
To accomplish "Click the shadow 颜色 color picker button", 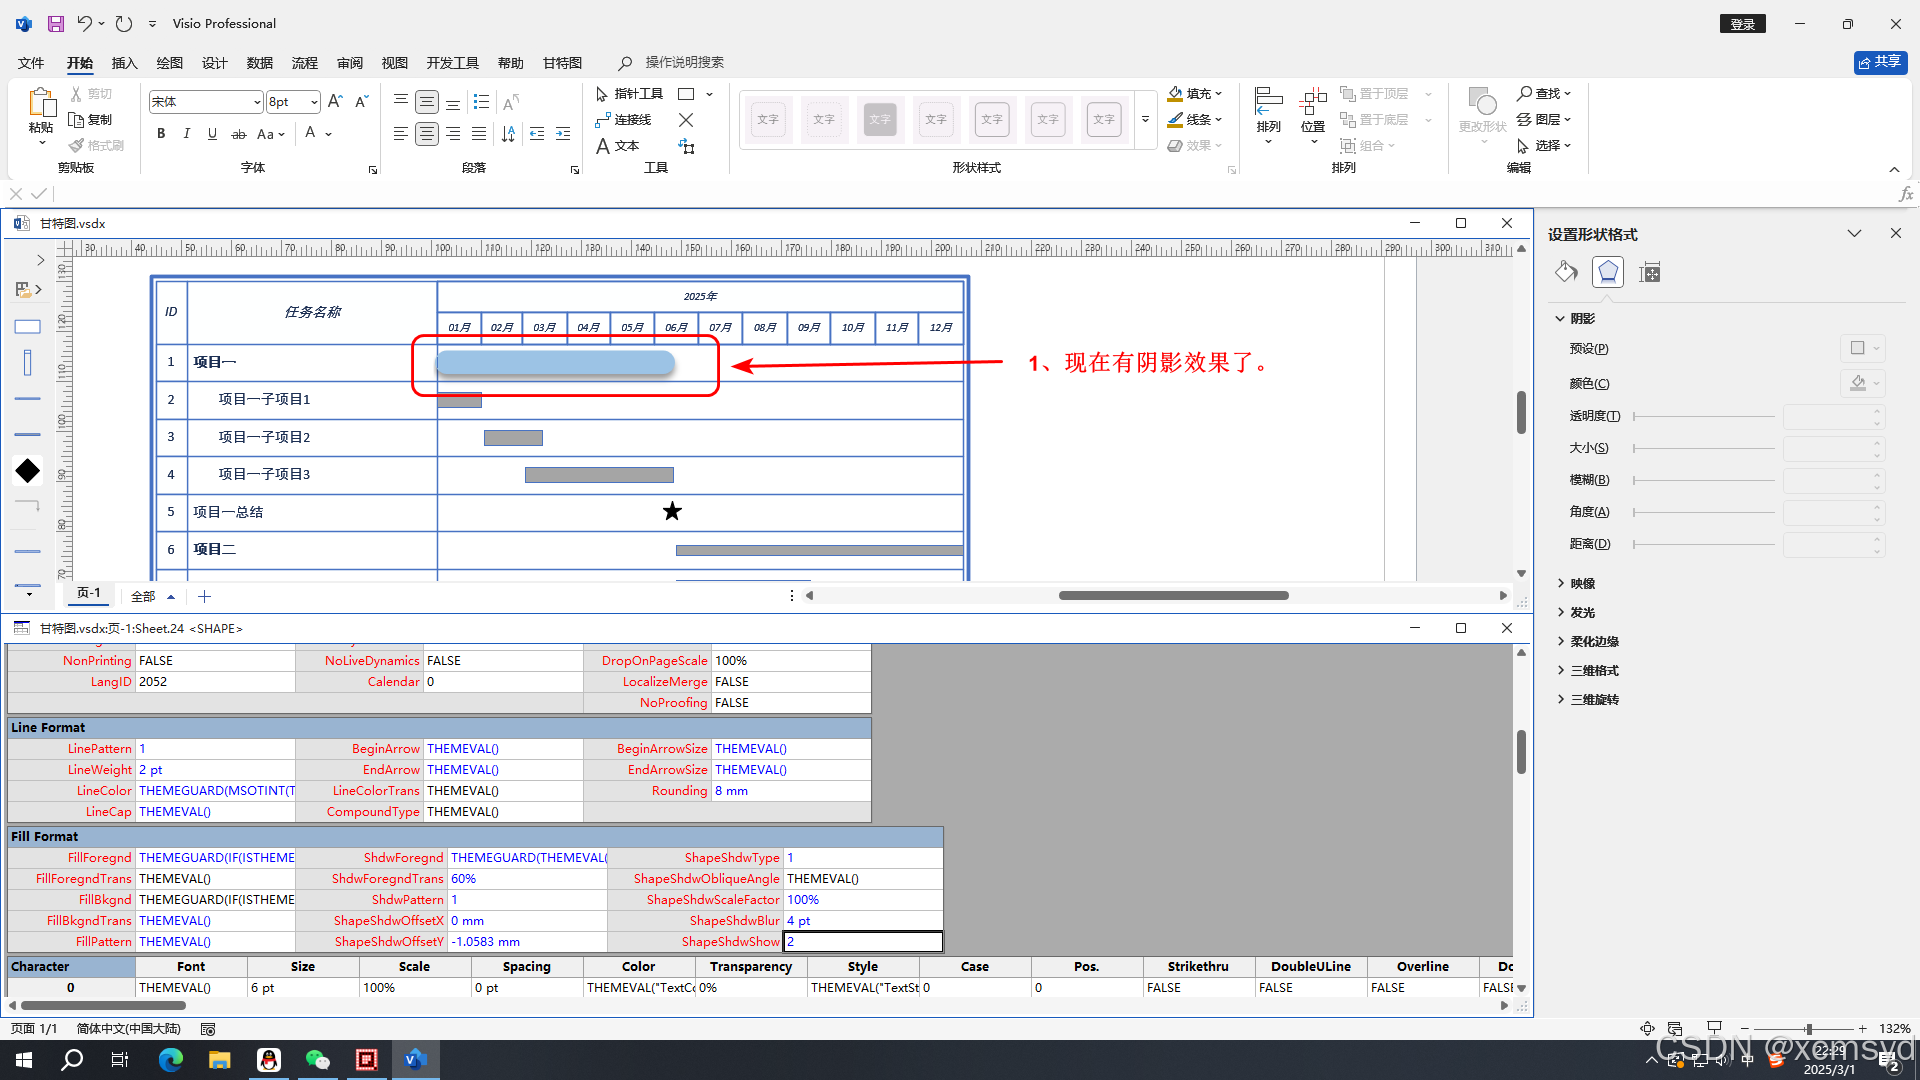I will point(1862,384).
